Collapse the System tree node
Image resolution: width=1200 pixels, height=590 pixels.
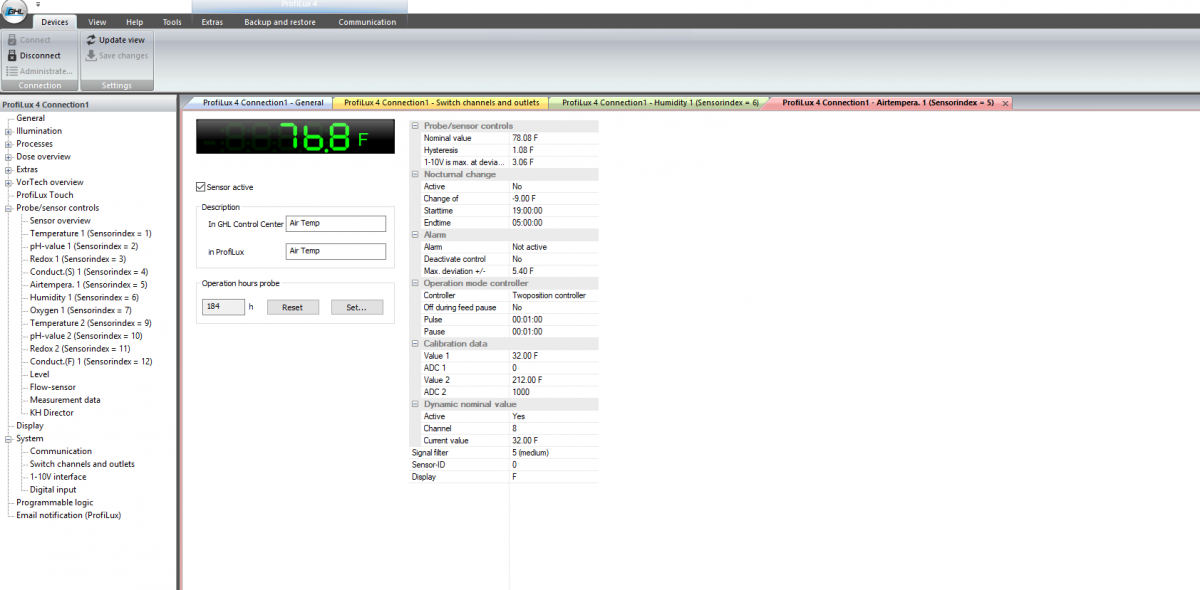coord(8,438)
